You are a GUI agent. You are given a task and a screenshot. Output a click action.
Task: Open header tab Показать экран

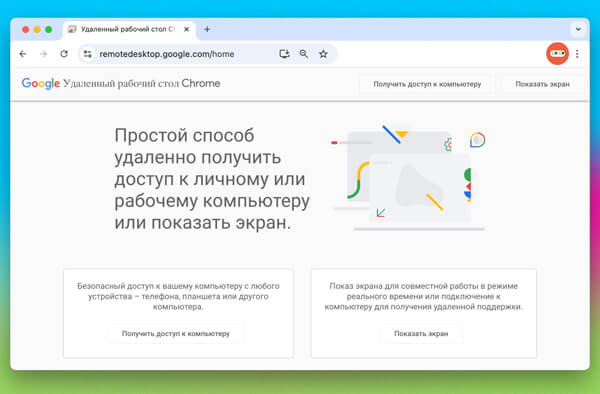tap(543, 84)
